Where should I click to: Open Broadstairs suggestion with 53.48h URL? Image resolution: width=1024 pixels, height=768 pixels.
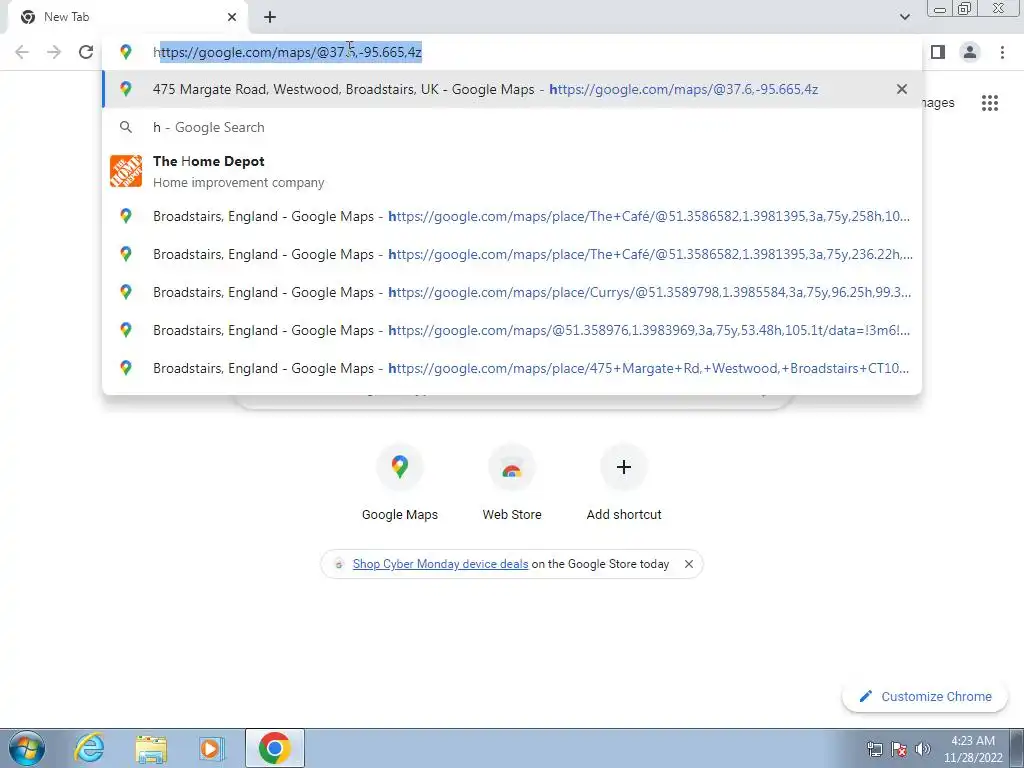coord(512,330)
